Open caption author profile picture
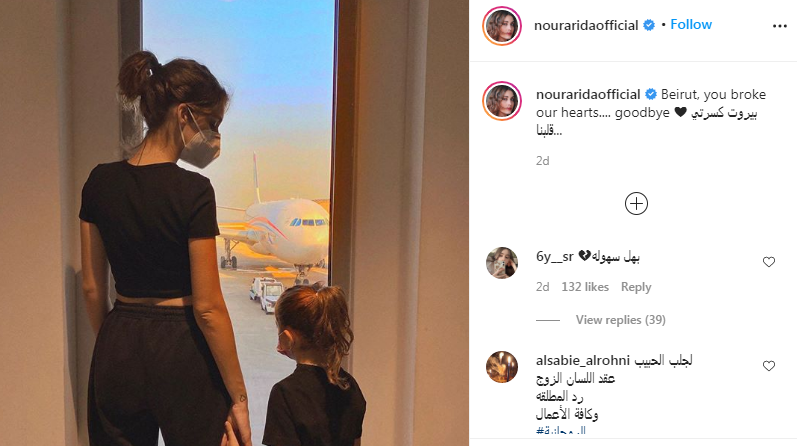 (502, 101)
